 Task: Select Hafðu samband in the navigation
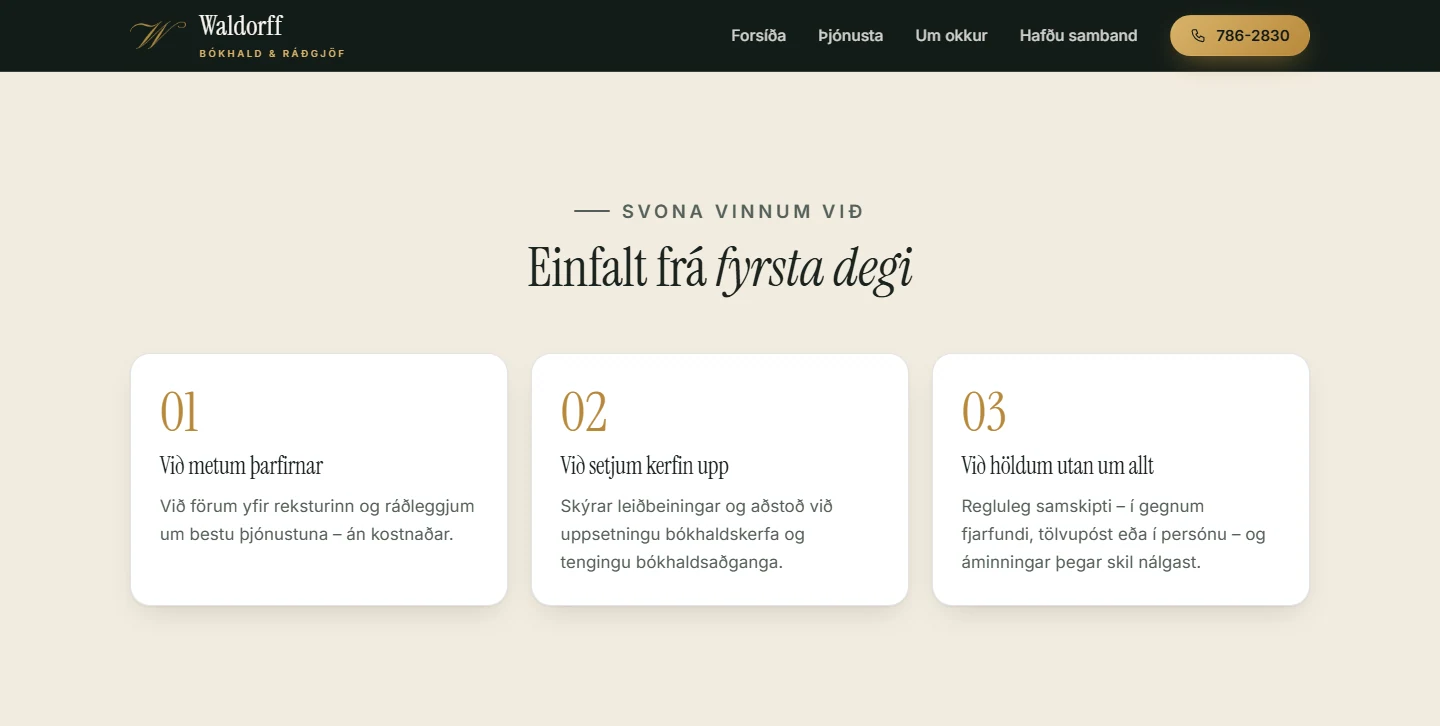pyautogui.click(x=1078, y=36)
